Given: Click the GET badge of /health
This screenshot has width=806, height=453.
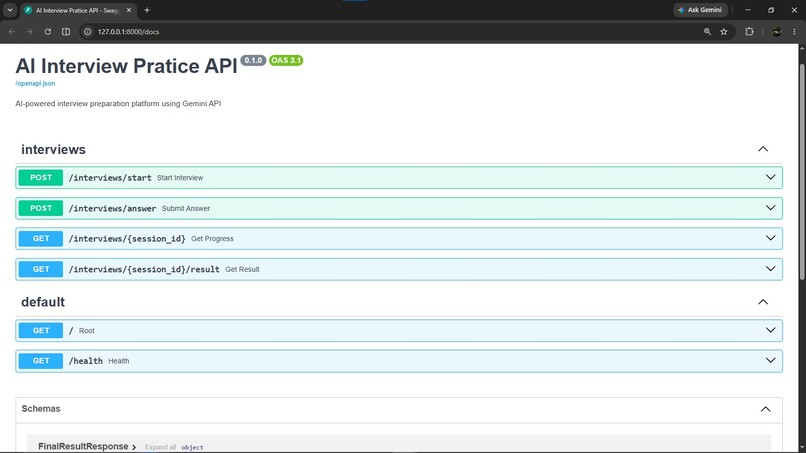Looking at the screenshot, I should click(x=41, y=361).
